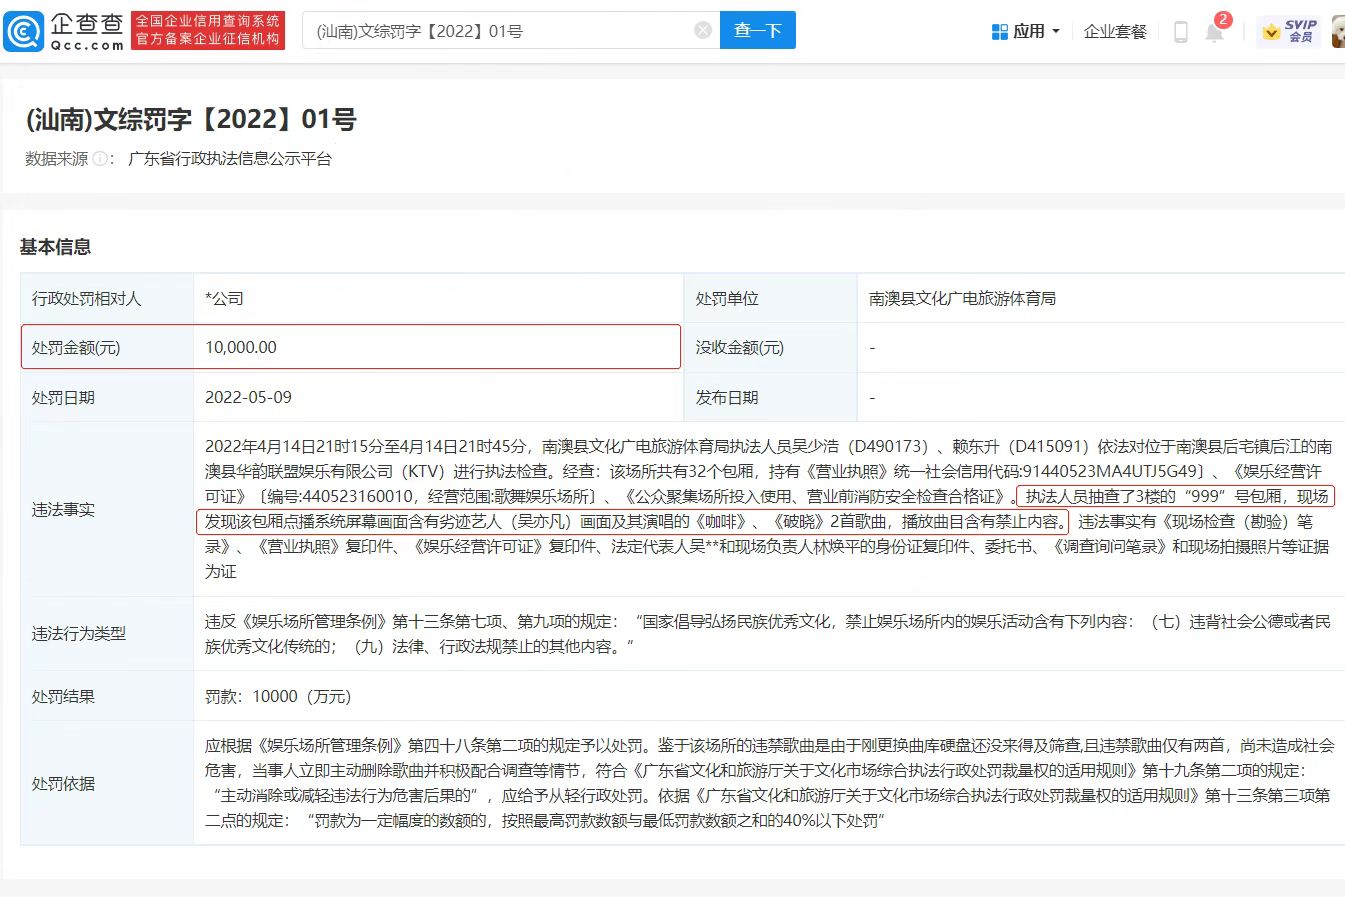Image resolution: width=1345 pixels, height=897 pixels.
Task: Open the mobile phone app icon
Action: [1180, 32]
